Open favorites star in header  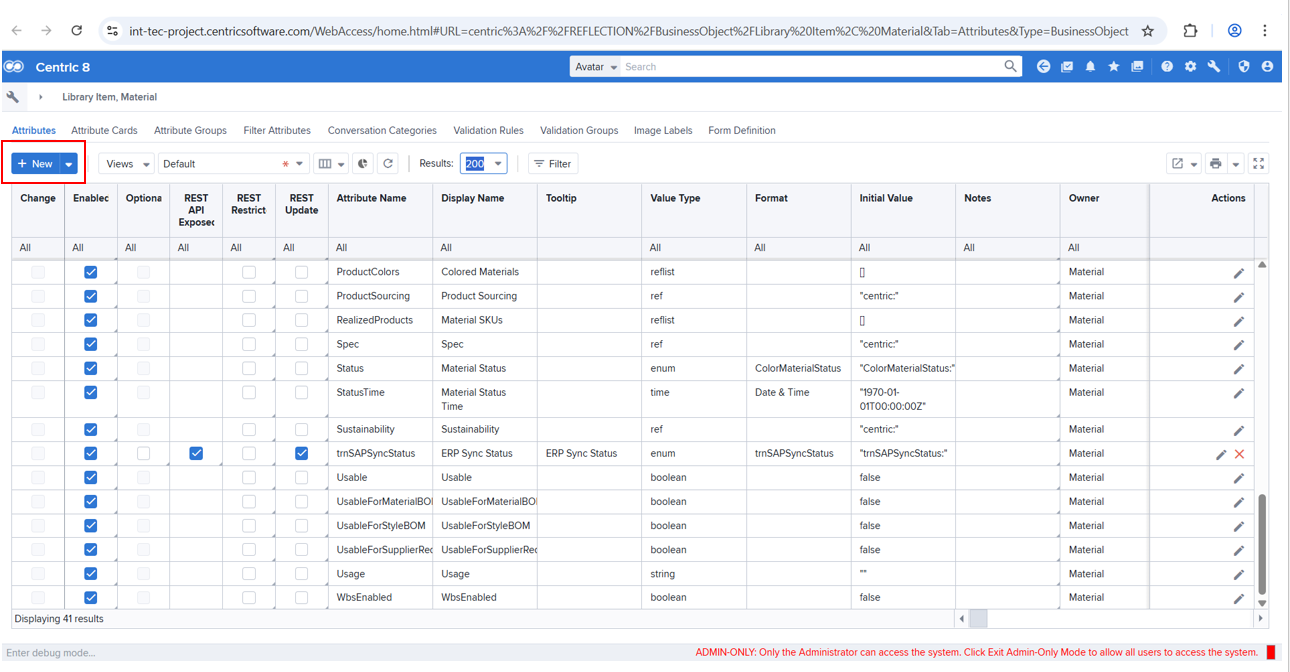[1113, 67]
